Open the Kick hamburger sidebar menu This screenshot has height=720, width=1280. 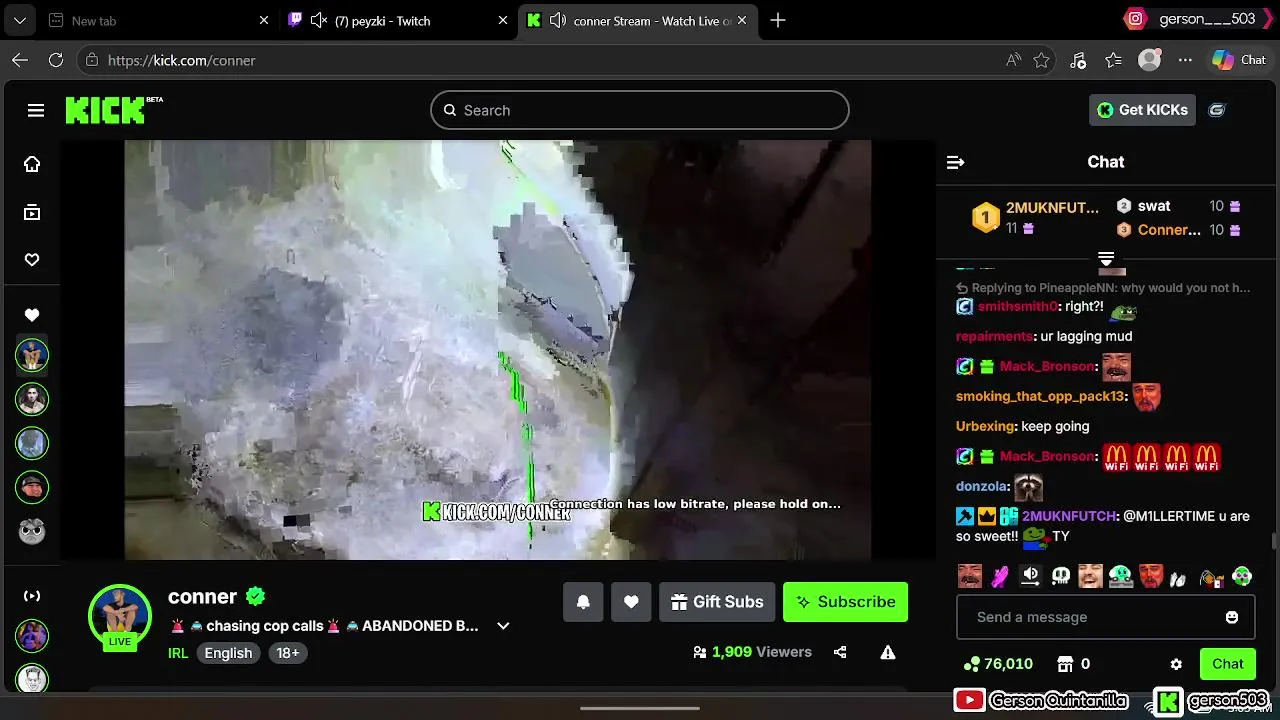[x=36, y=110]
